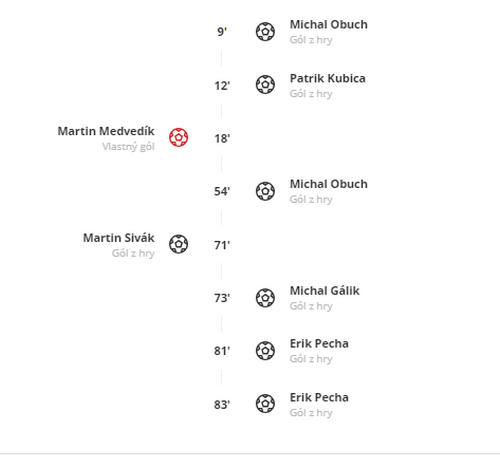Click the goal ball icon at 83'
The width and height of the screenshot is (500, 468).
[x=265, y=404]
